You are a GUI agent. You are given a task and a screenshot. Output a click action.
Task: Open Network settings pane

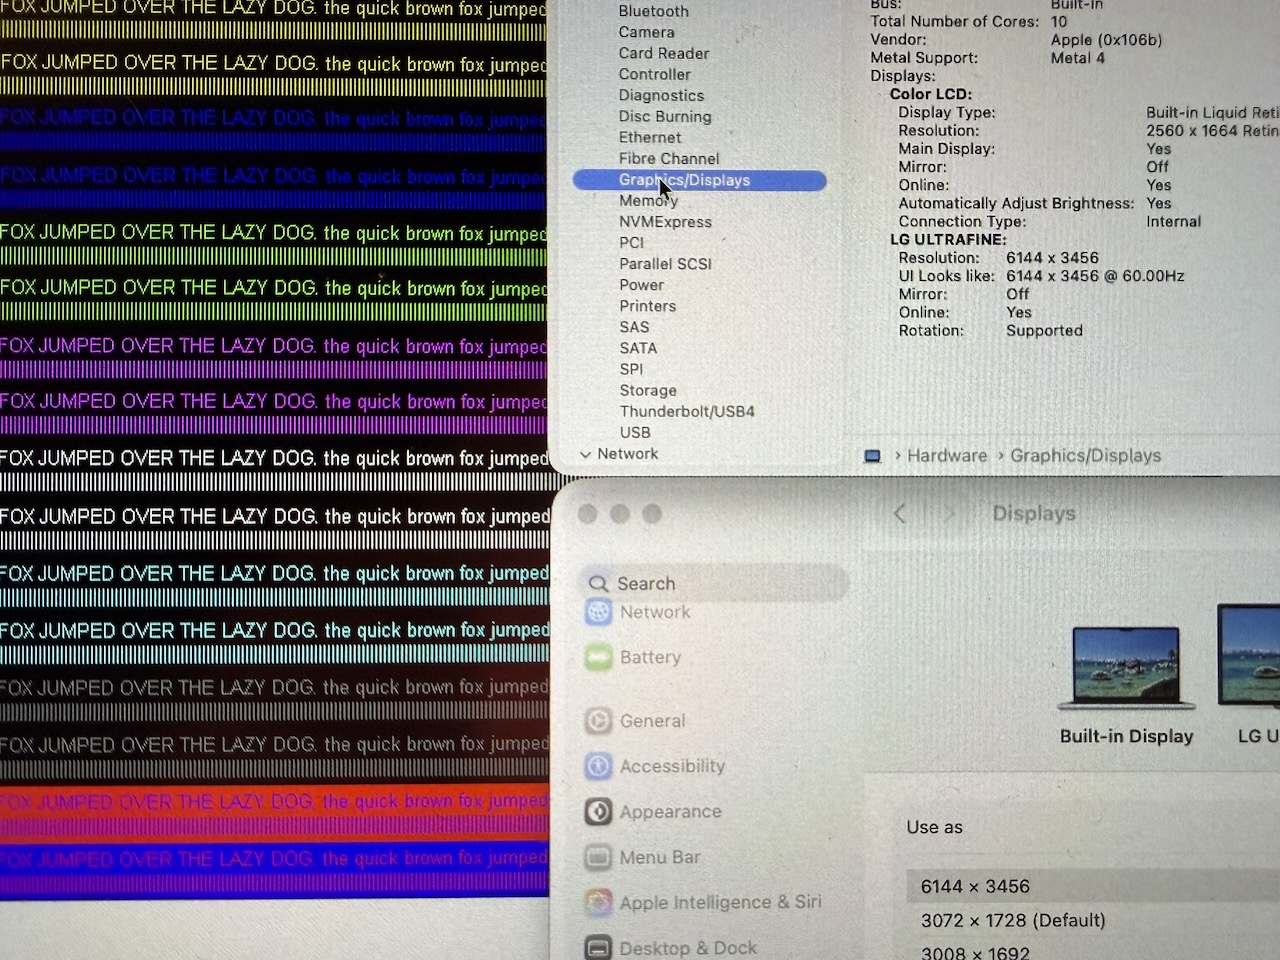655,612
